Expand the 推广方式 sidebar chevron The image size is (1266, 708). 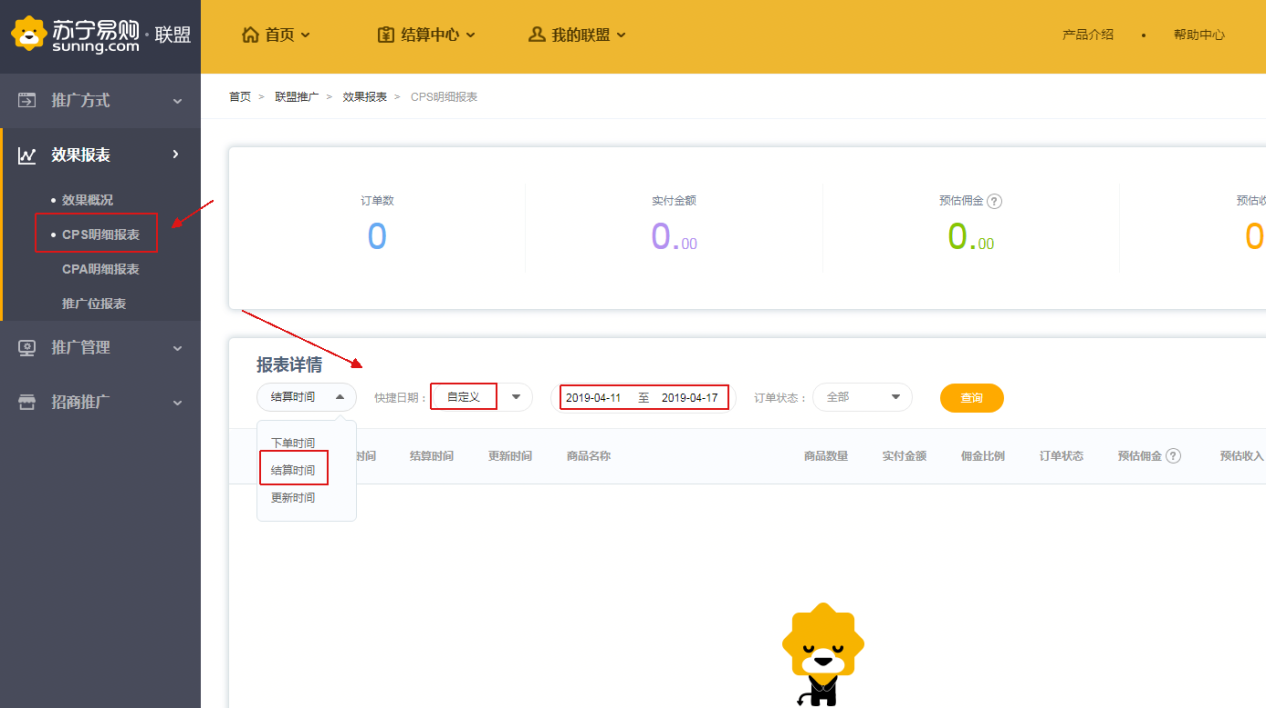[177, 101]
